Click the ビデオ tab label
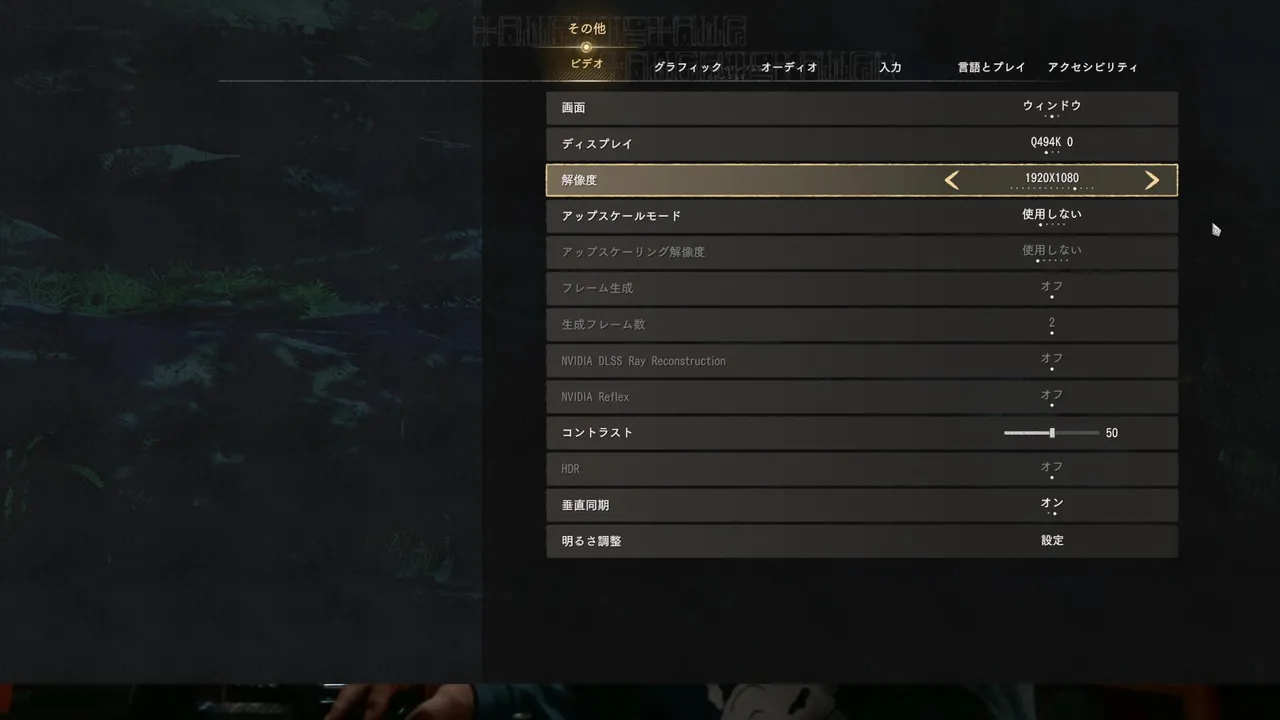1280x720 pixels. [587, 63]
